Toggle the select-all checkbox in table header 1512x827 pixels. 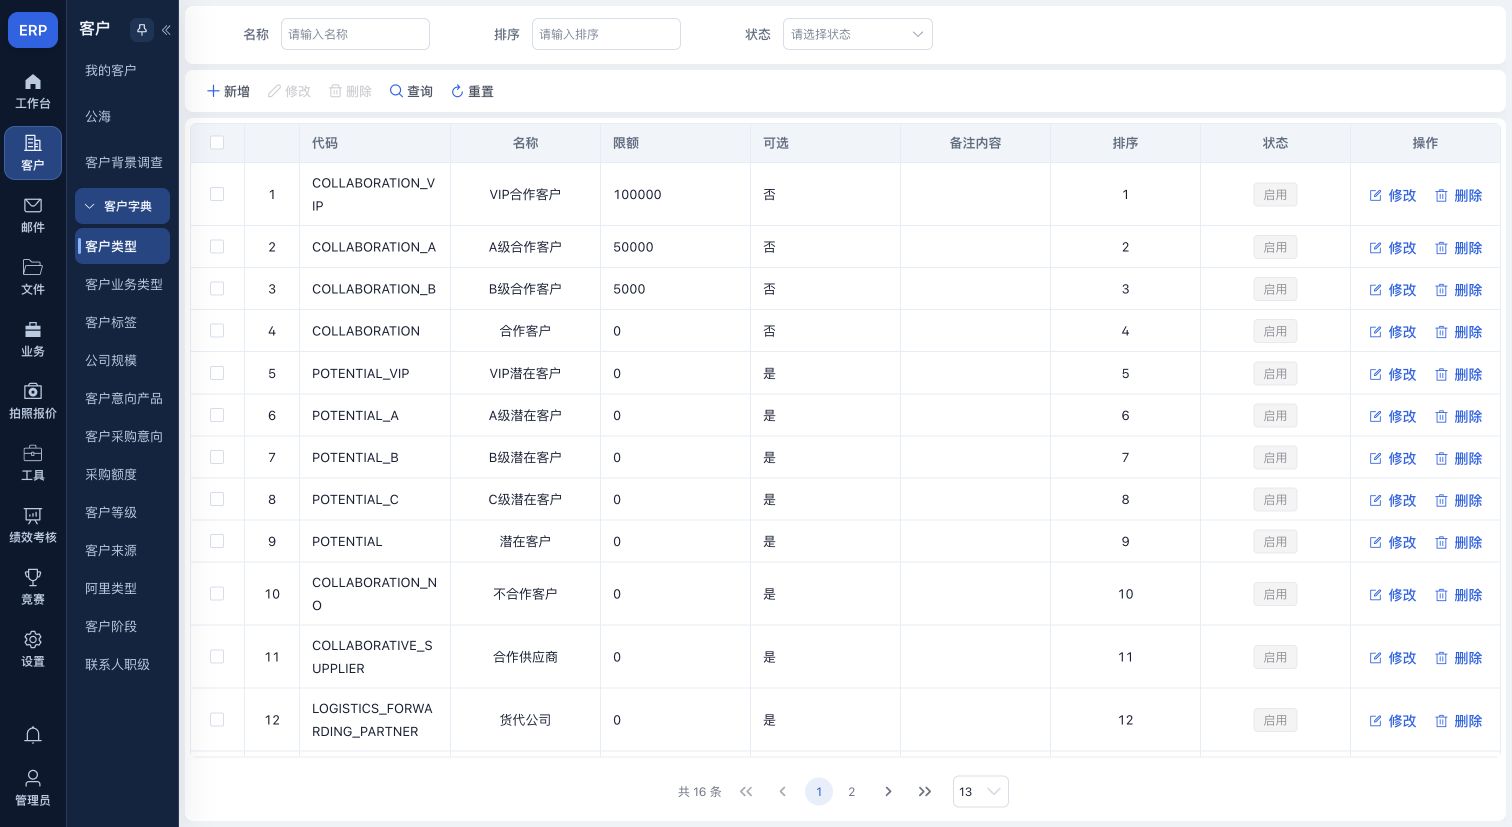pyautogui.click(x=217, y=143)
